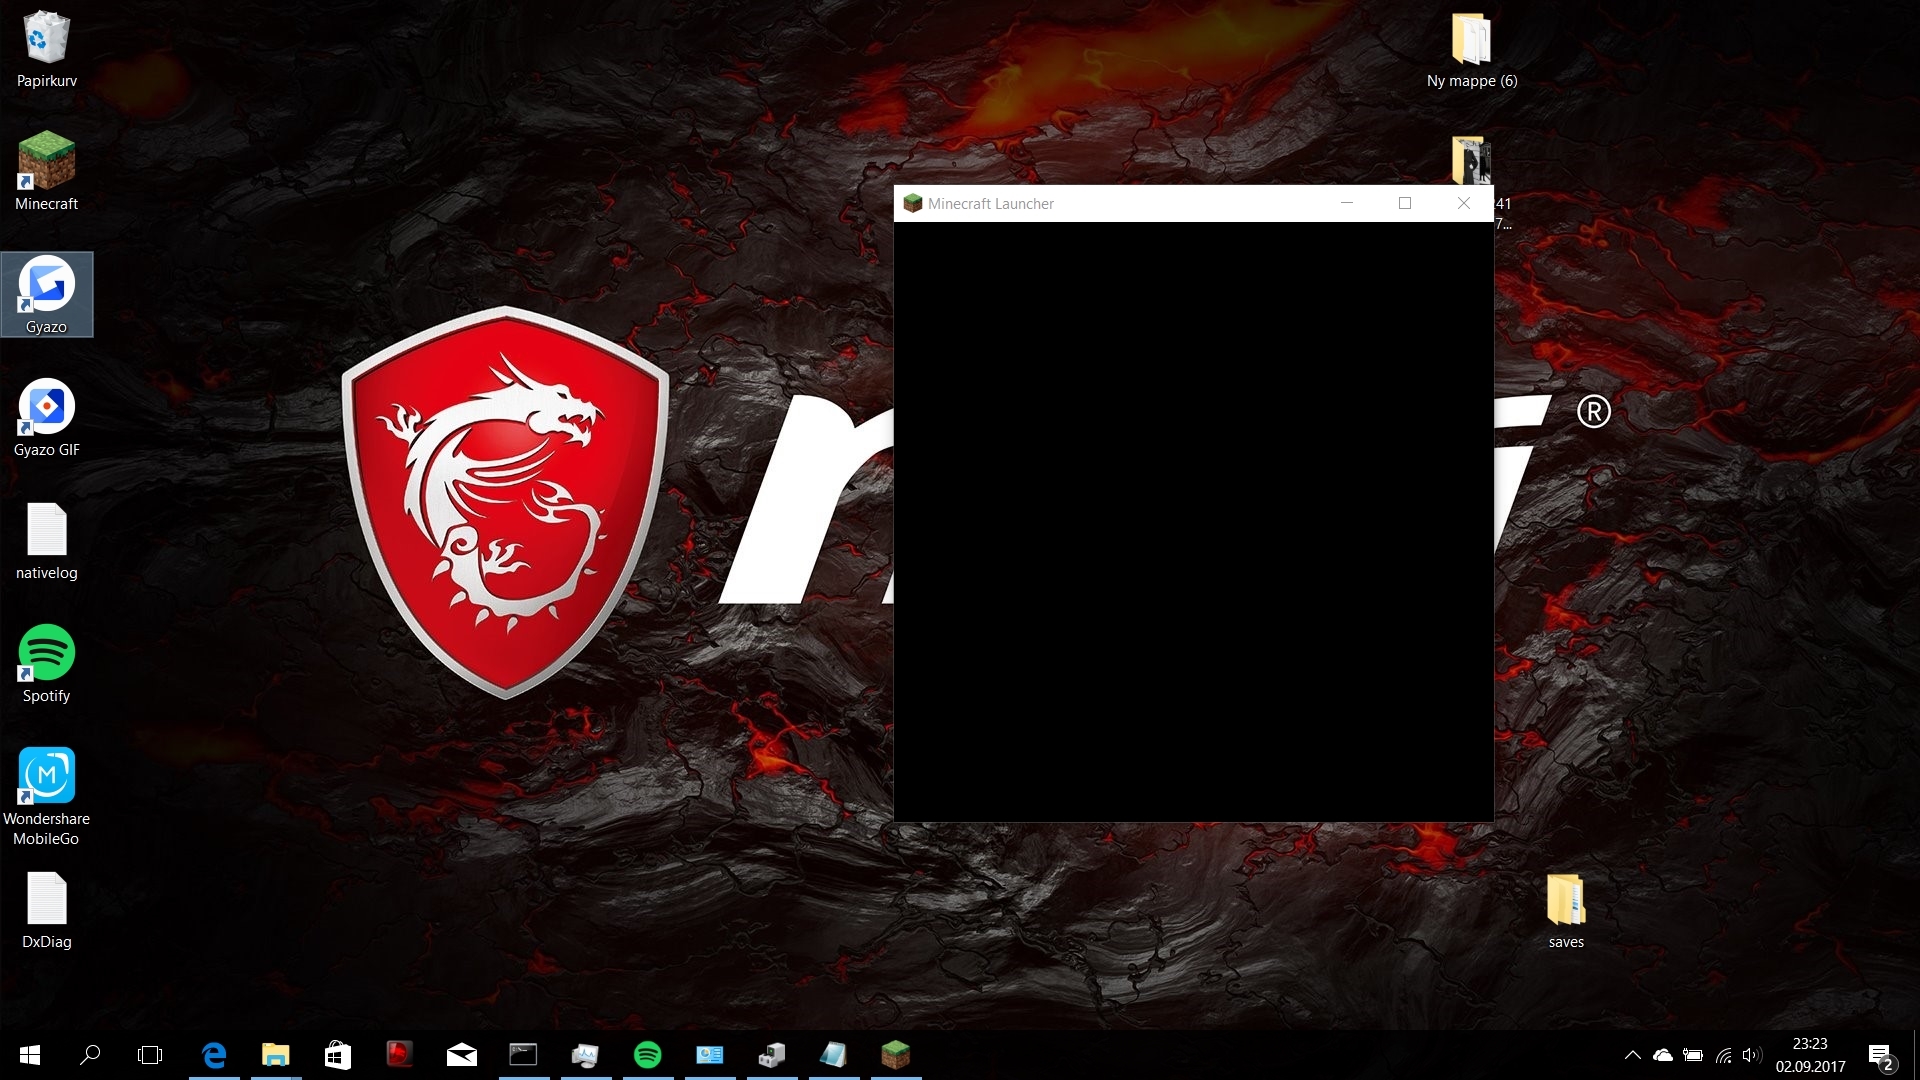The height and width of the screenshot is (1080, 1920).
Task: Open the volume control in tray
Action: (x=1751, y=1055)
